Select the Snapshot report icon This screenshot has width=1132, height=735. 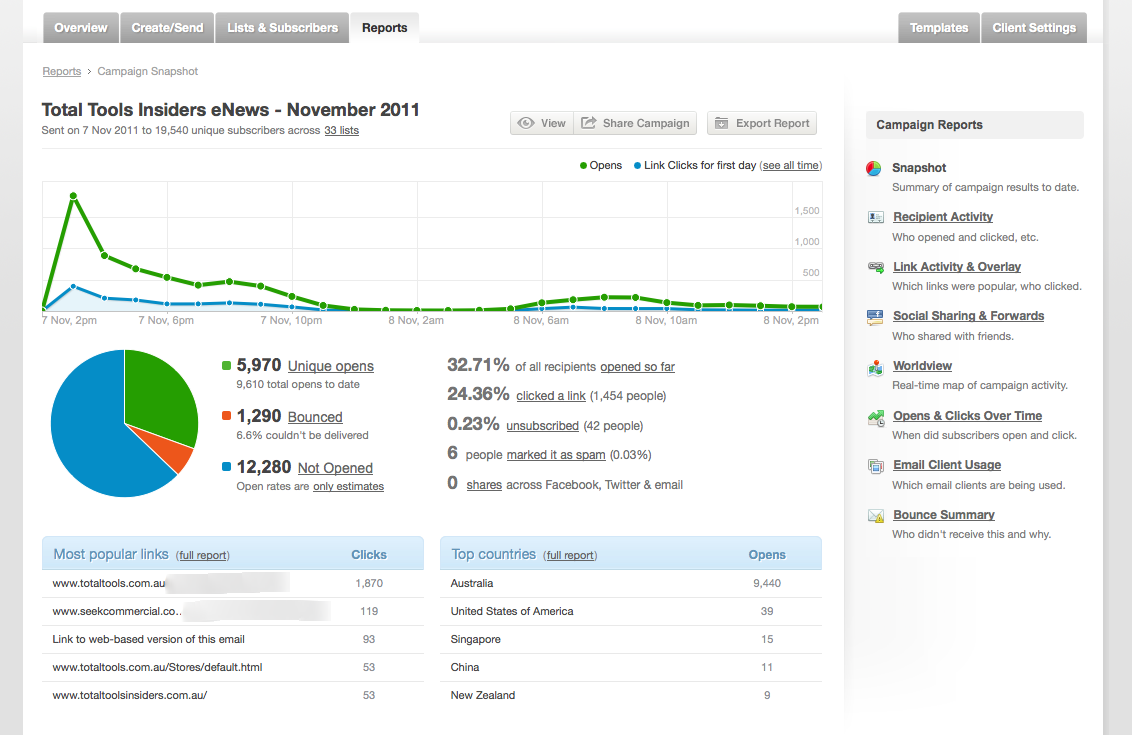(874, 168)
